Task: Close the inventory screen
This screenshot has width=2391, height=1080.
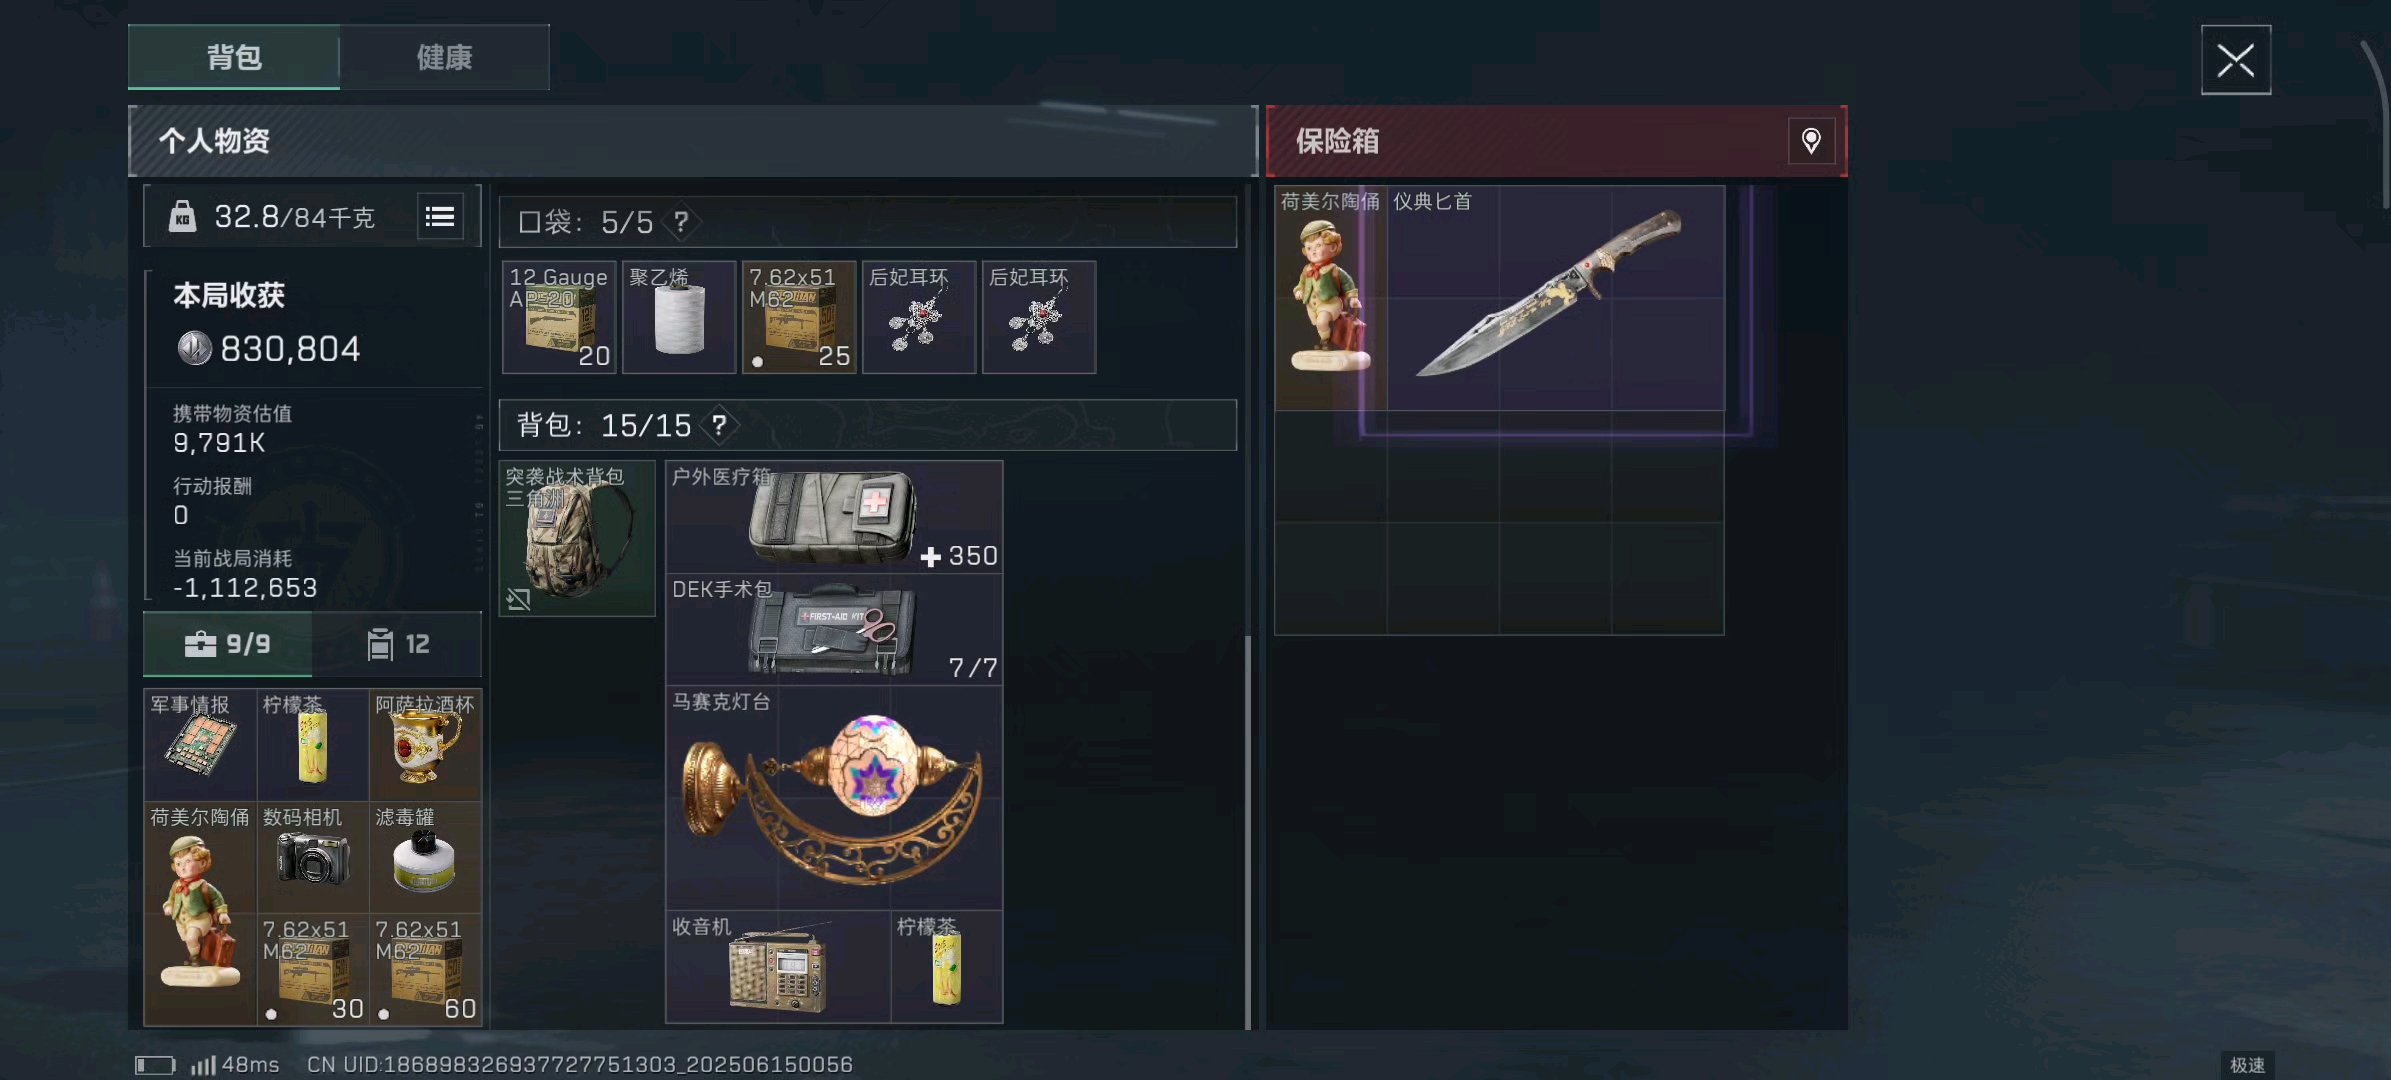Action: tap(2236, 60)
